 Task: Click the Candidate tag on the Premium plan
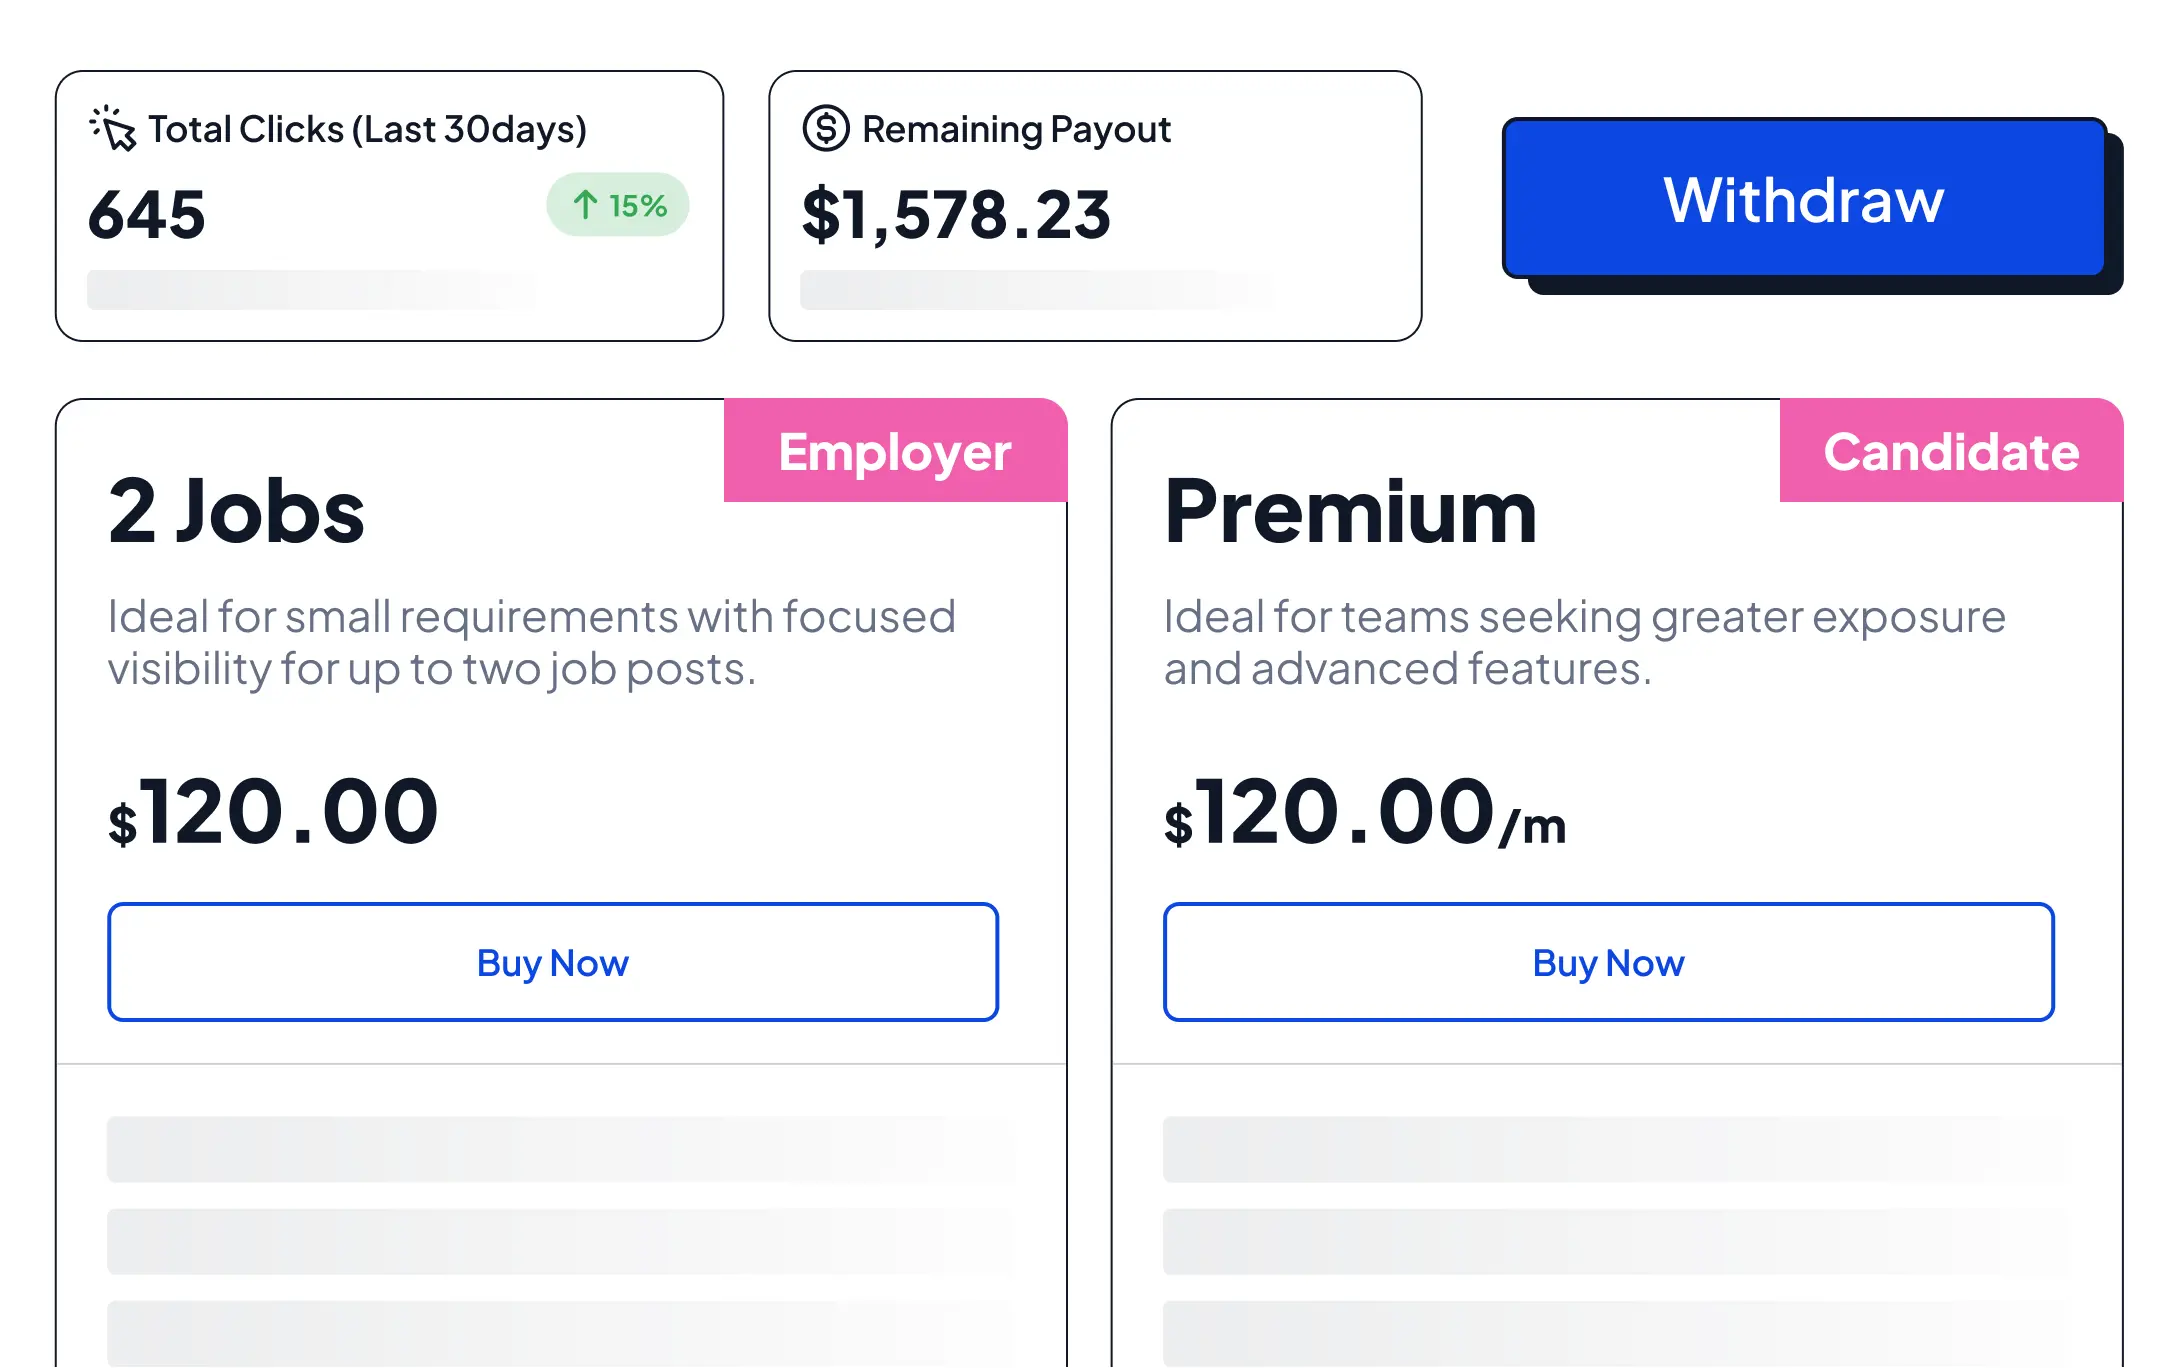[1950, 452]
